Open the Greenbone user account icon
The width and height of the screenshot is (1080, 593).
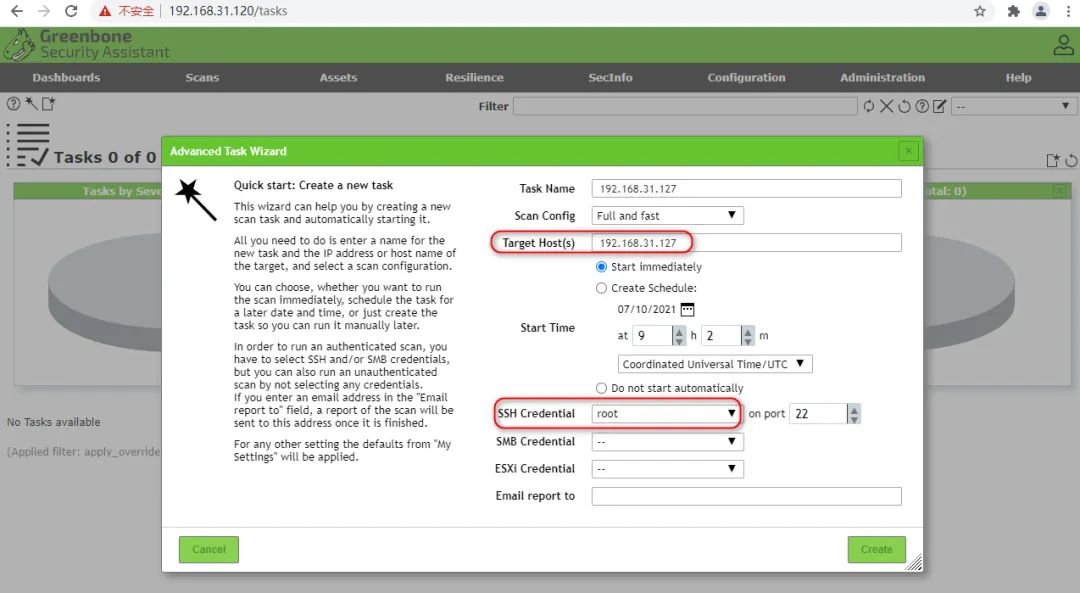point(1063,45)
